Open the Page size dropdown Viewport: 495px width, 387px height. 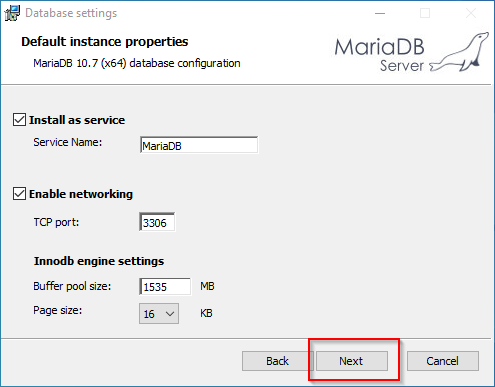click(159, 313)
